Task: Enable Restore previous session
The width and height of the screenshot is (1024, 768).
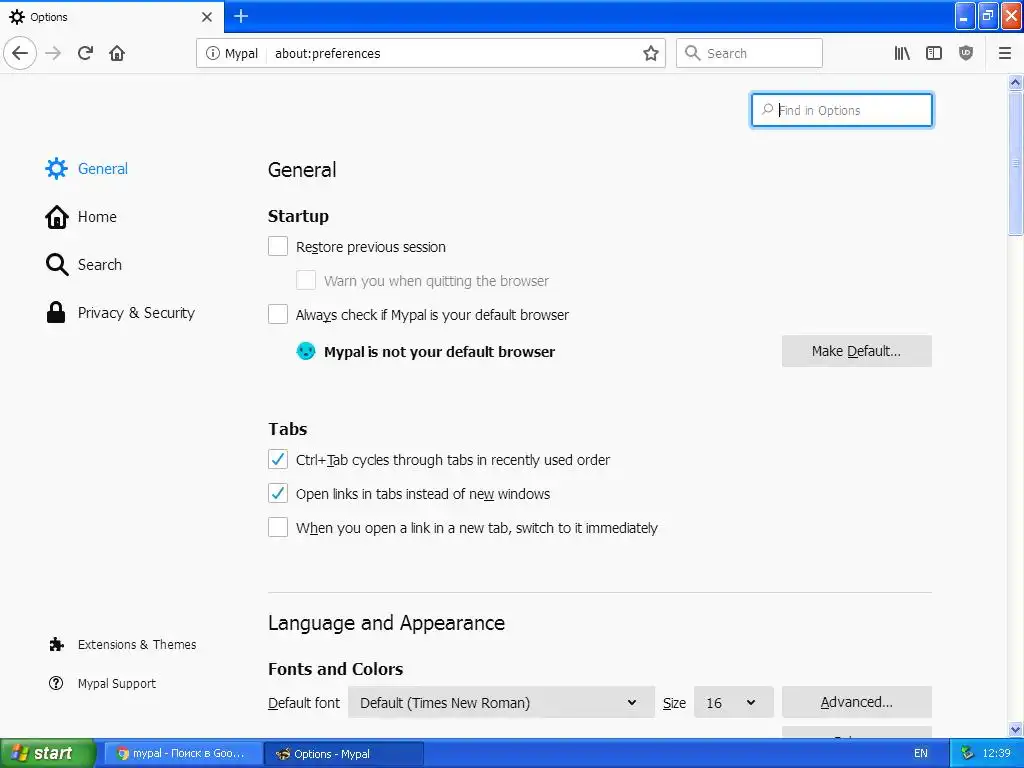Action: coord(278,246)
